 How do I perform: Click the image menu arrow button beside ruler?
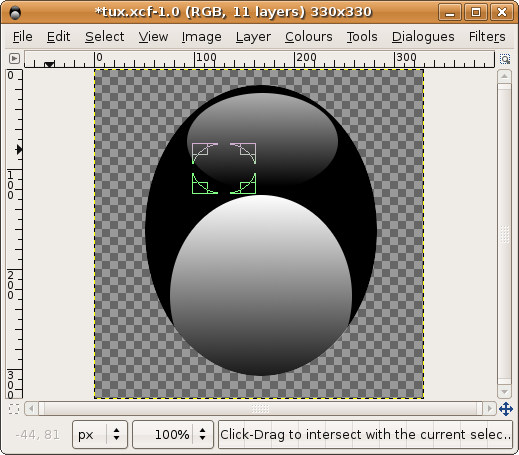(x=14, y=59)
